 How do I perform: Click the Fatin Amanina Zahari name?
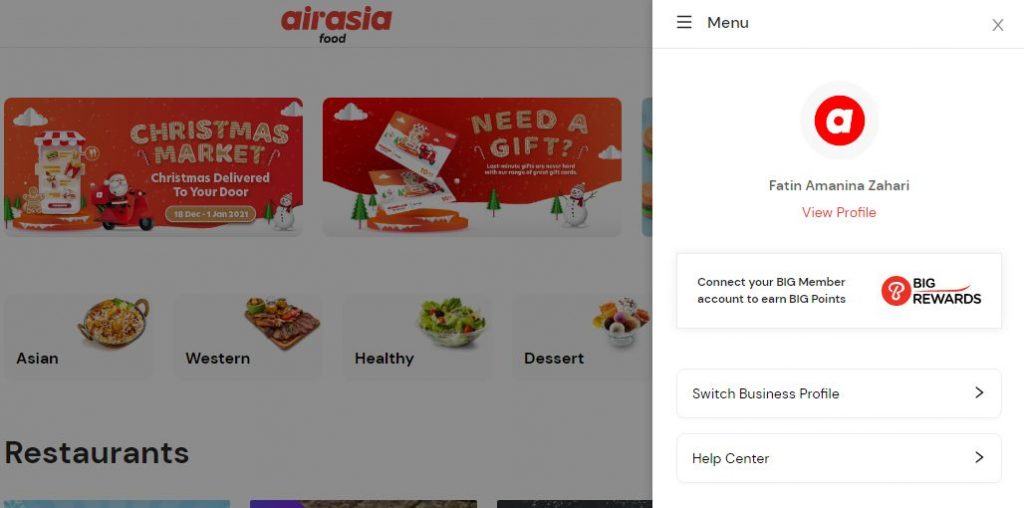coord(839,185)
